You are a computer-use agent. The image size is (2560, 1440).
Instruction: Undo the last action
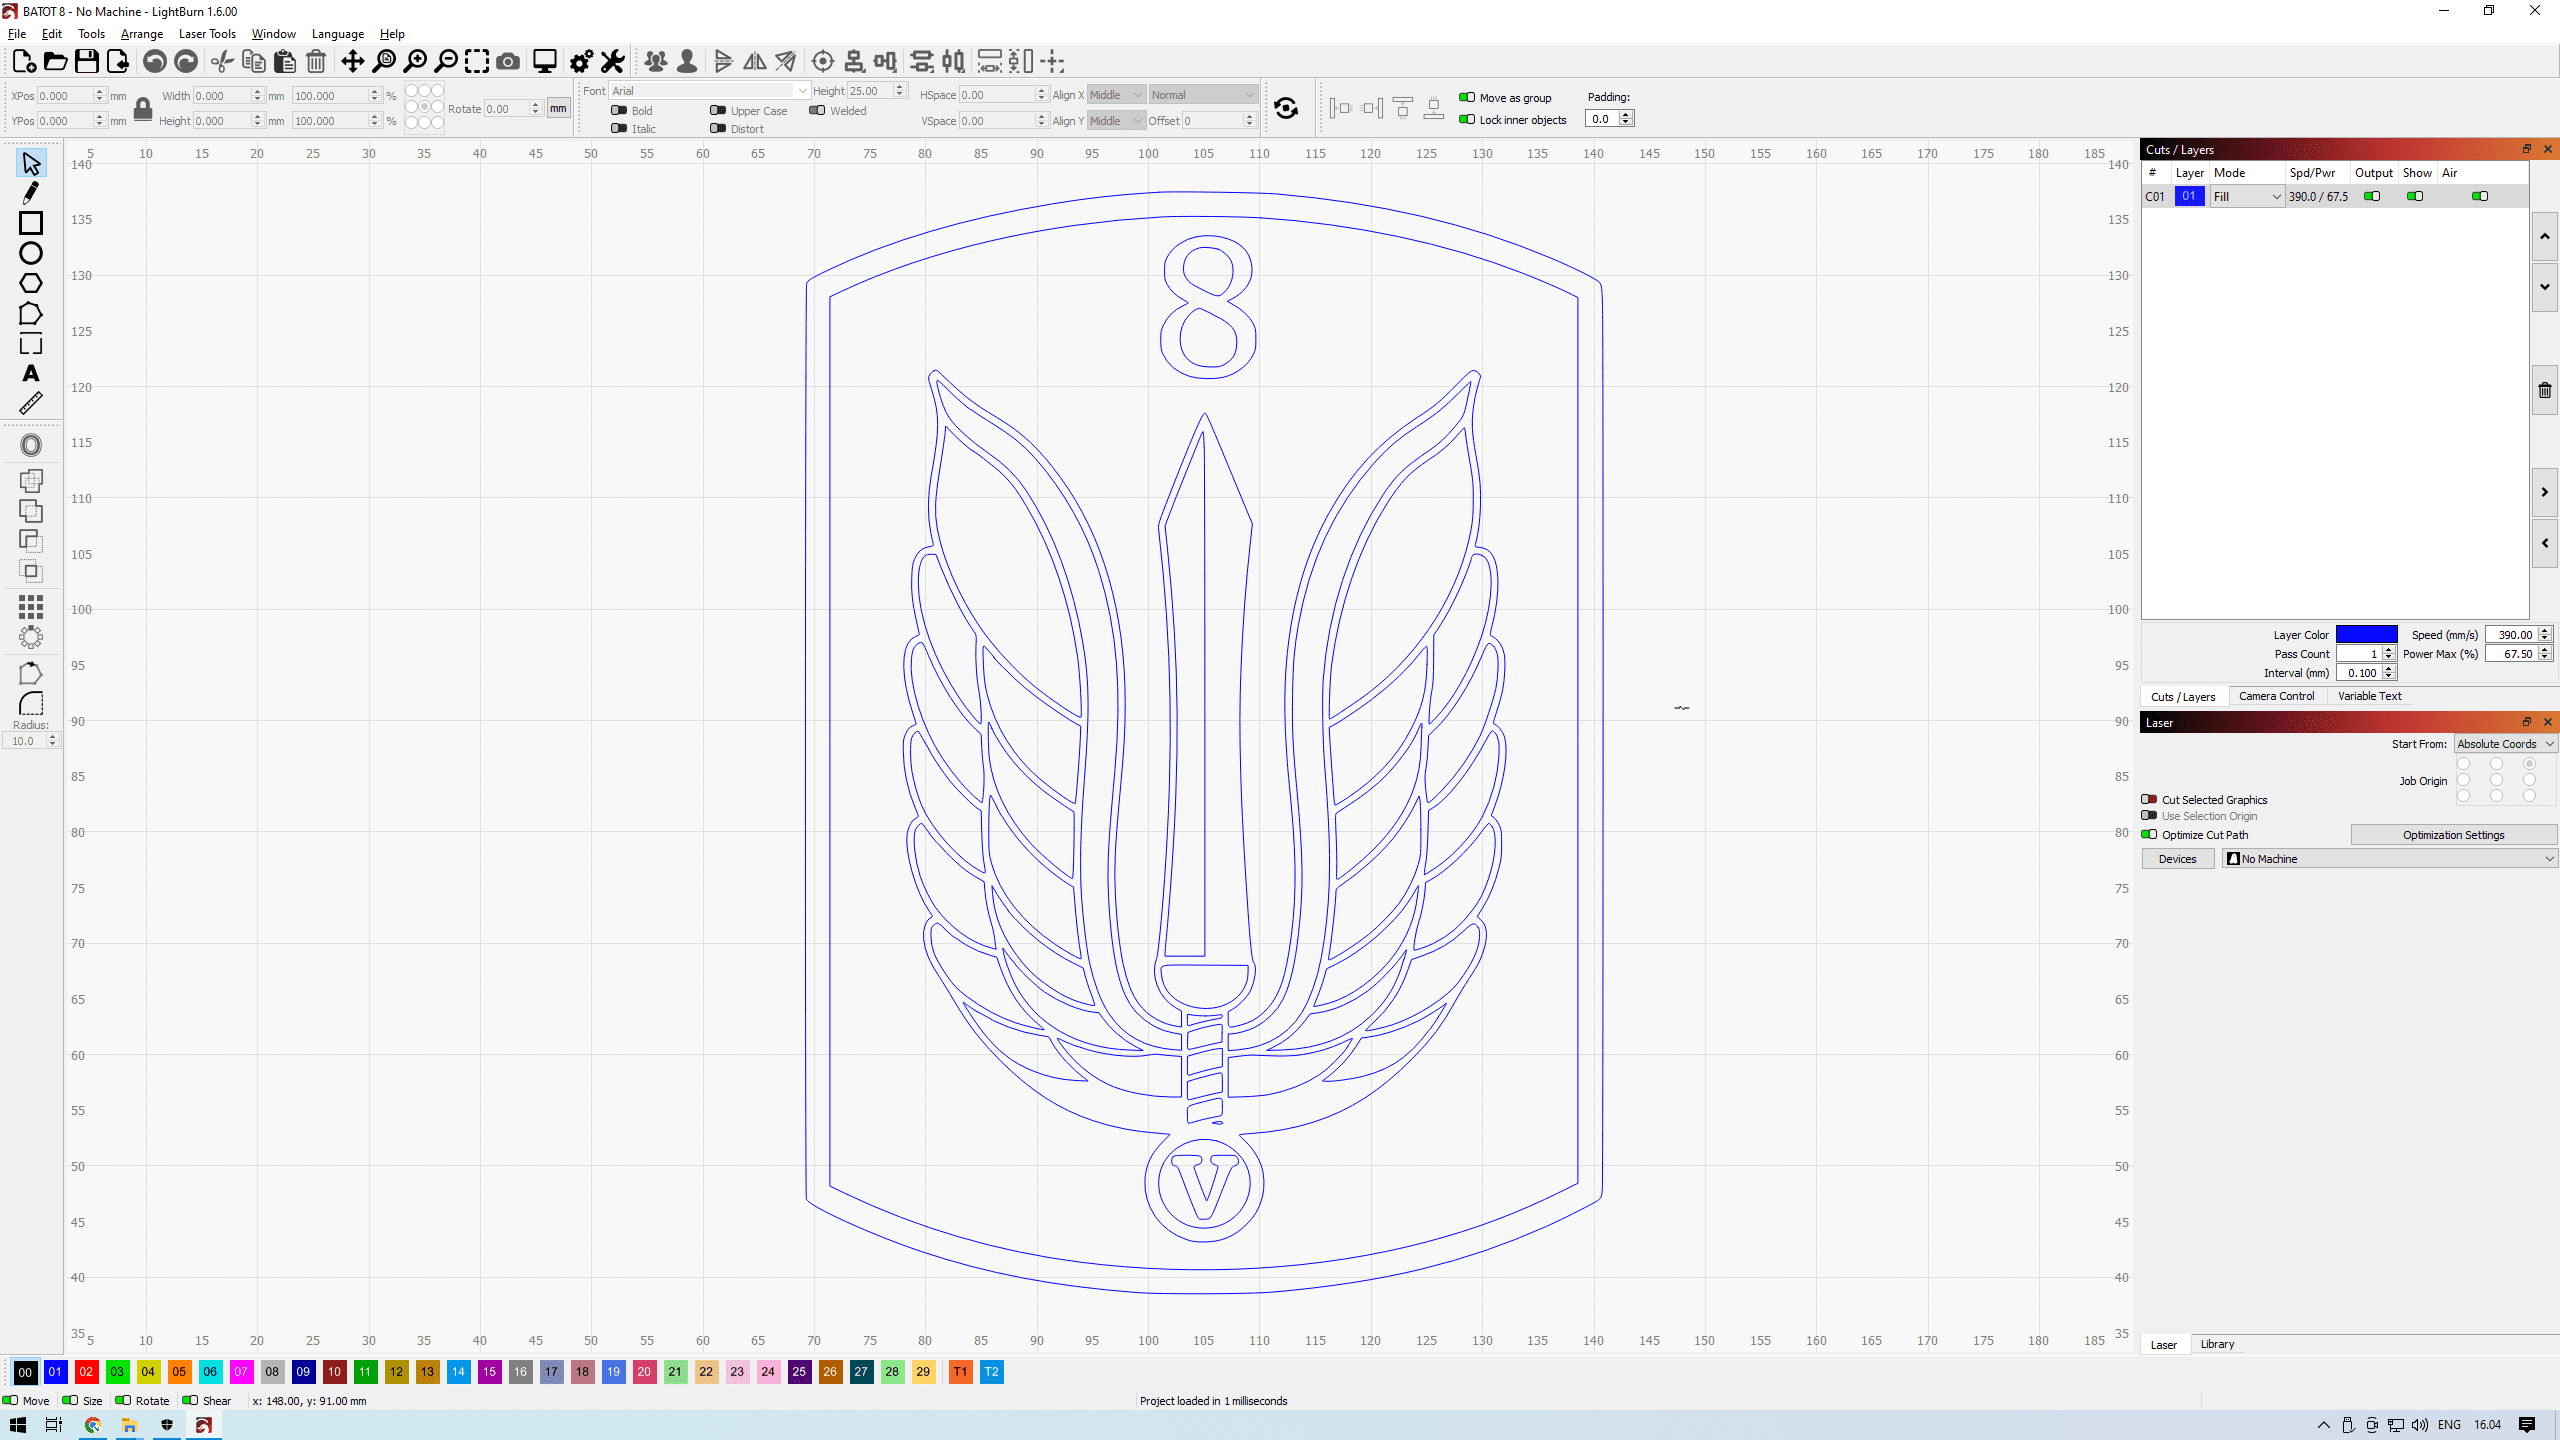pos(154,62)
